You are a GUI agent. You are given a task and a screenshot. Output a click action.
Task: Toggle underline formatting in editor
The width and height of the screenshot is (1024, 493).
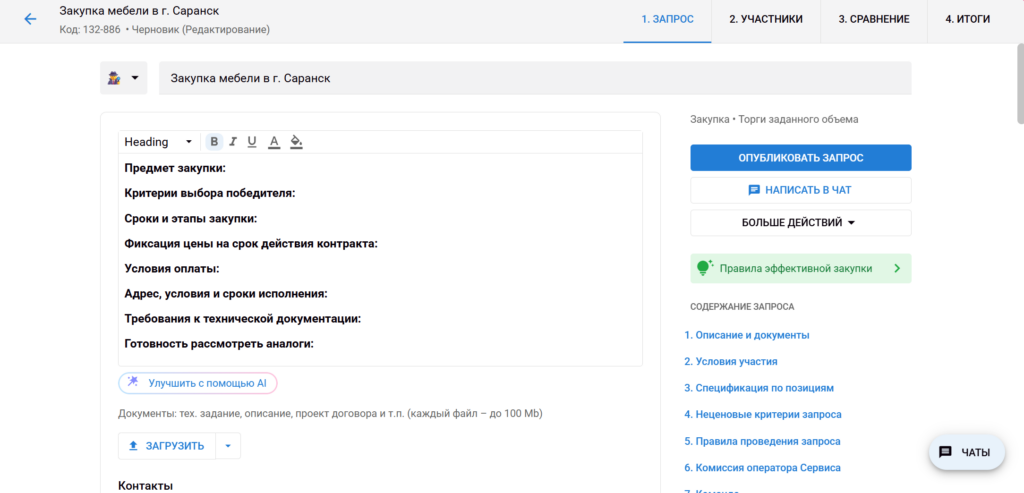(252, 141)
